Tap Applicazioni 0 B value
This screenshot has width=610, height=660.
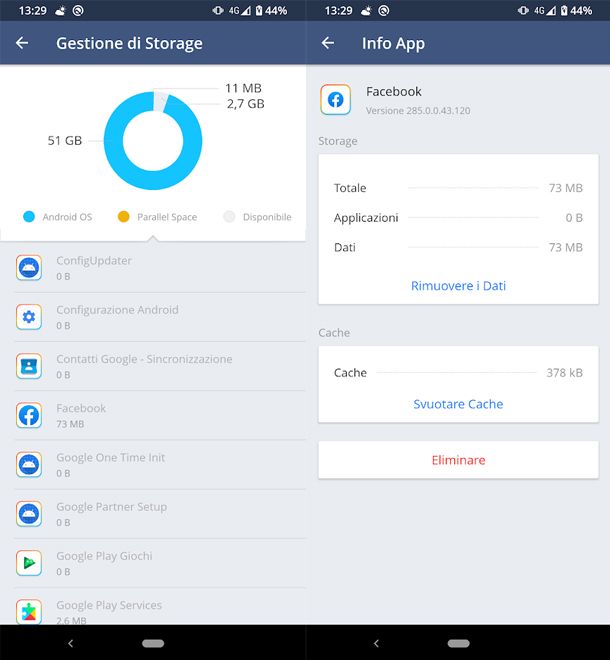(x=574, y=218)
